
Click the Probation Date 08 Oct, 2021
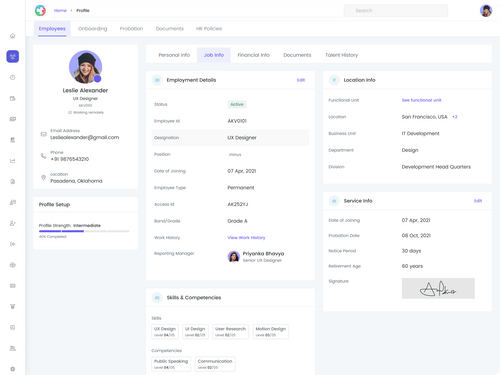coord(416,235)
